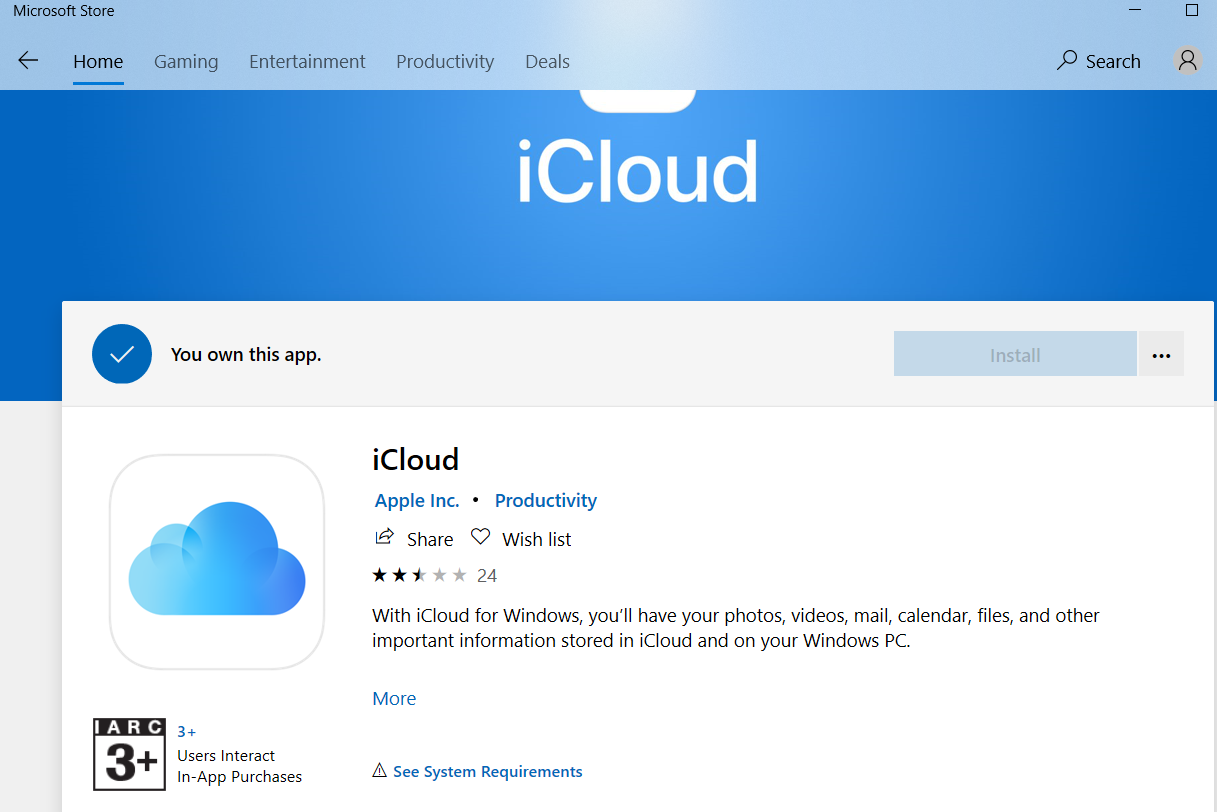
Task: Click the Share arrow icon
Action: point(384,538)
